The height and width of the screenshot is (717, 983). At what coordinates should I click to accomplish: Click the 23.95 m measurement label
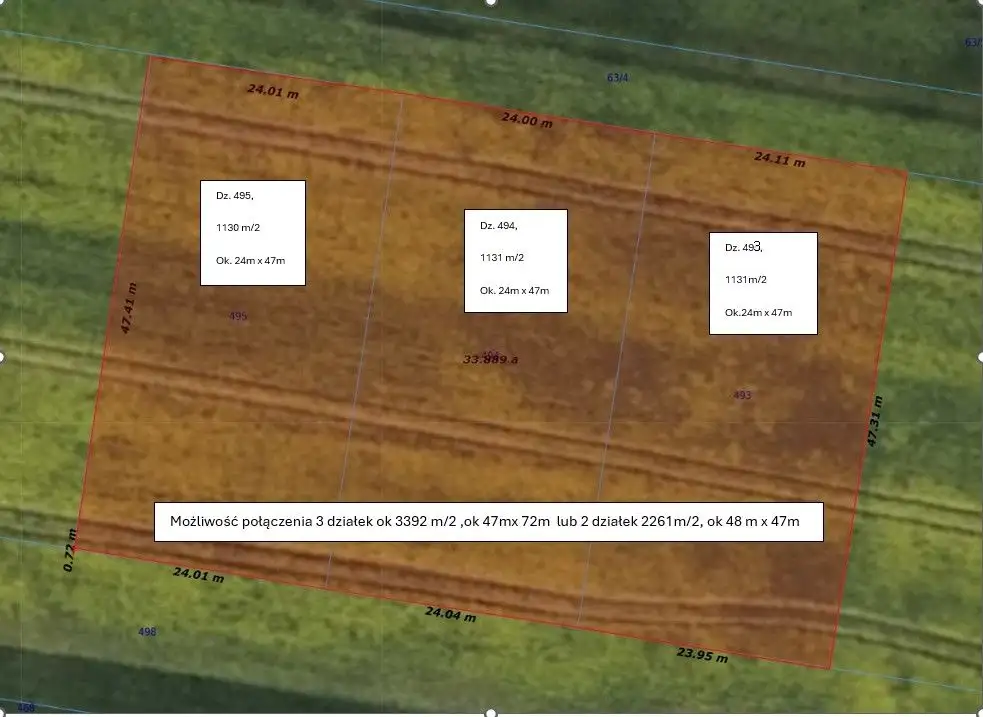(702, 655)
